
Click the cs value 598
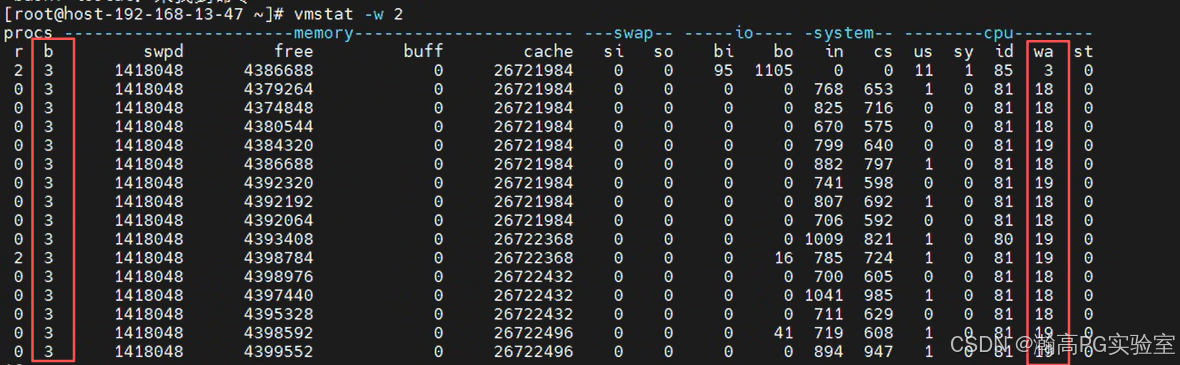[878, 183]
